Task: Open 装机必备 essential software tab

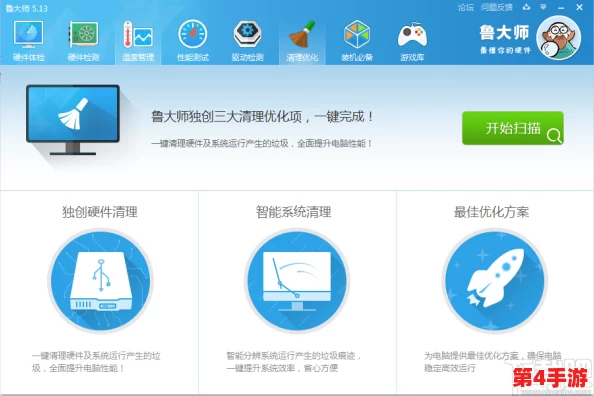Action: pyautogui.click(x=357, y=41)
